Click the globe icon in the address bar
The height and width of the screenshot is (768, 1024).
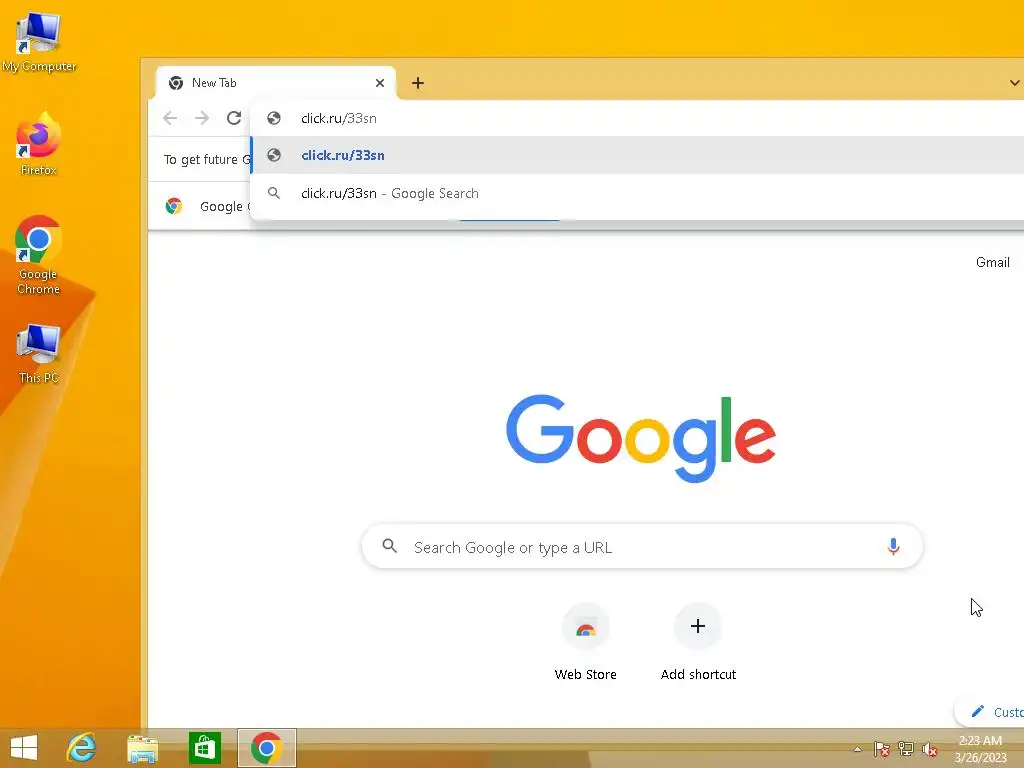point(274,118)
